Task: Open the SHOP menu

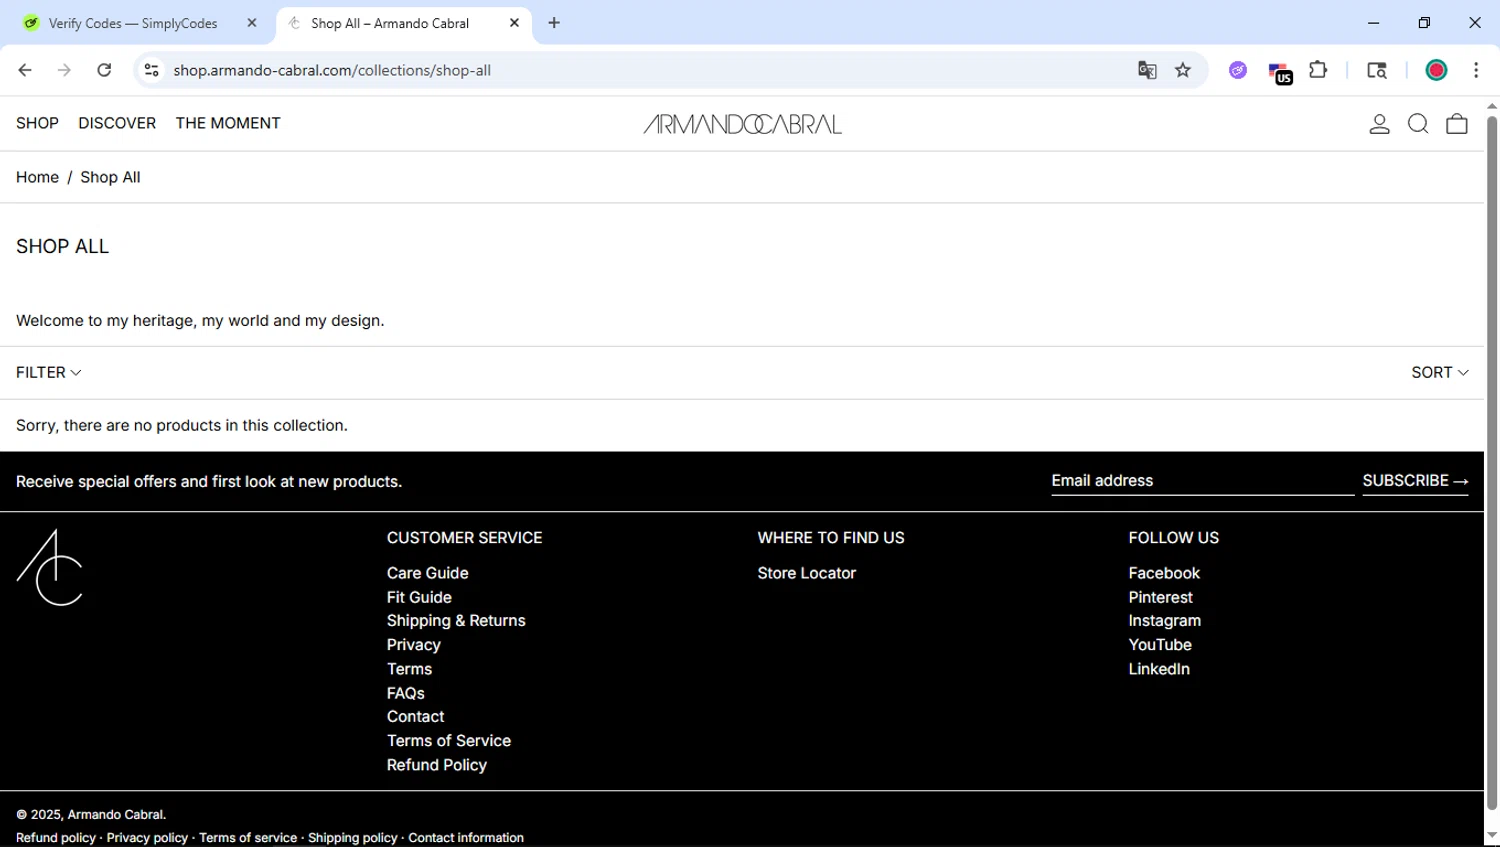Action: point(37,123)
